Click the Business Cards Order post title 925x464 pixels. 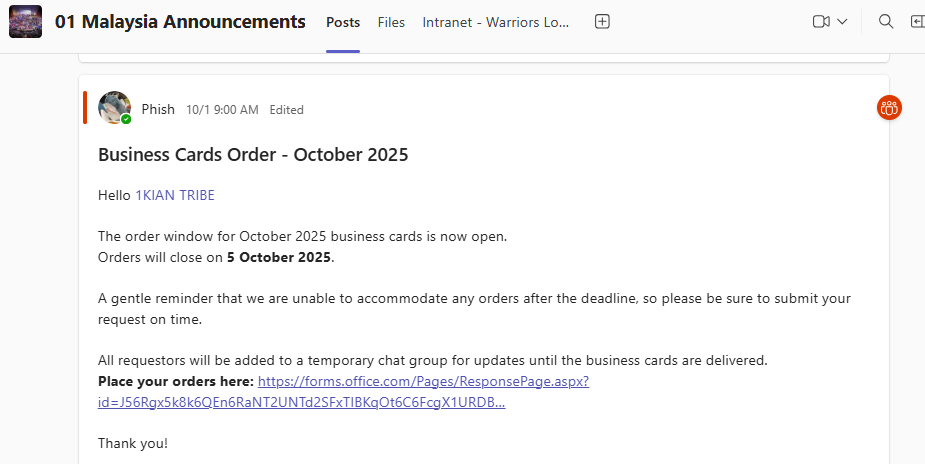[x=253, y=155]
